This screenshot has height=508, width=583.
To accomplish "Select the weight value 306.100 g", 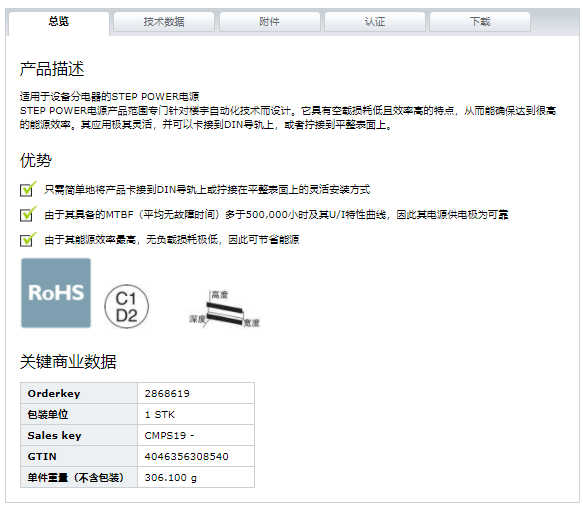I will [x=171, y=478].
